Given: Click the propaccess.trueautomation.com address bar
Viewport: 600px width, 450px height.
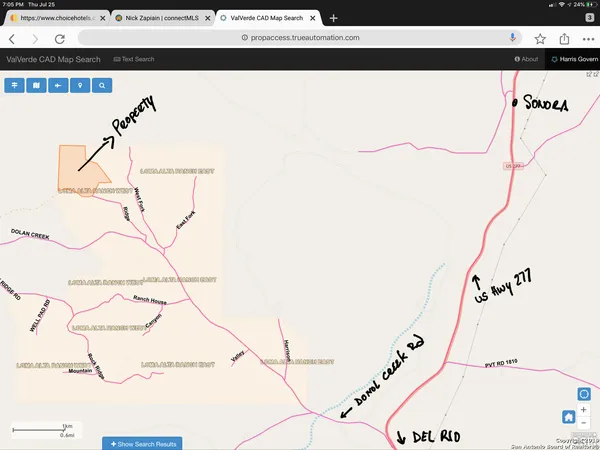Looking at the screenshot, I should click(x=300, y=38).
